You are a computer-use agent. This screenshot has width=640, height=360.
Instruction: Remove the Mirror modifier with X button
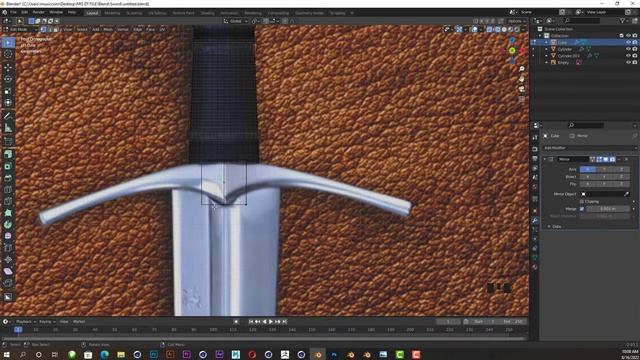point(626,159)
